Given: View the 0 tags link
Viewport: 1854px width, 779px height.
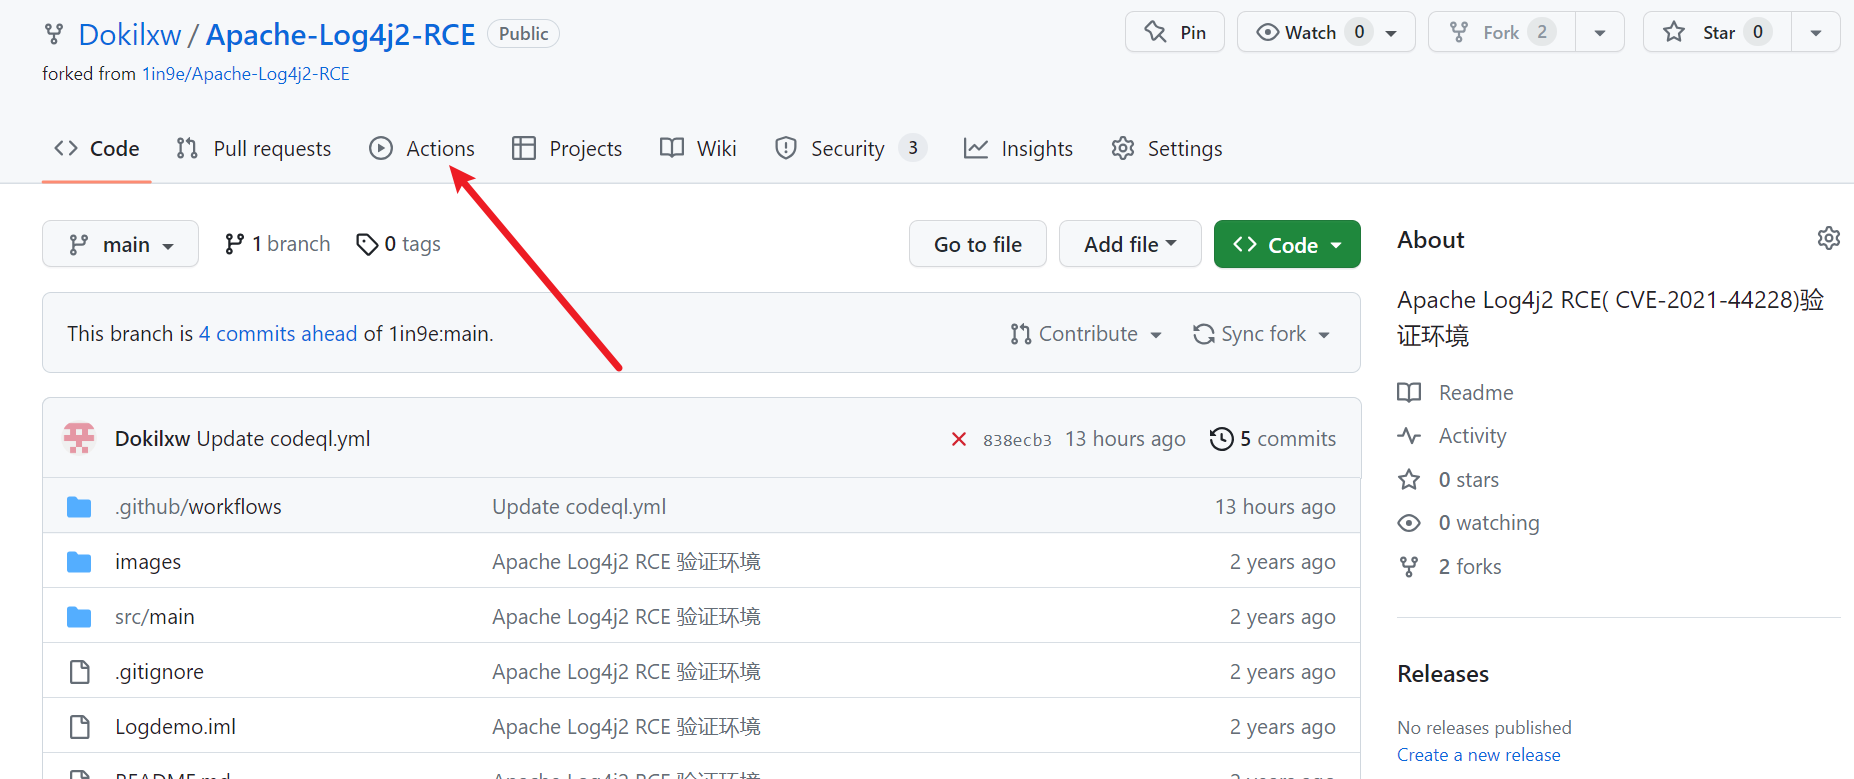Looking at the screenshot, I should coord(398,244).
